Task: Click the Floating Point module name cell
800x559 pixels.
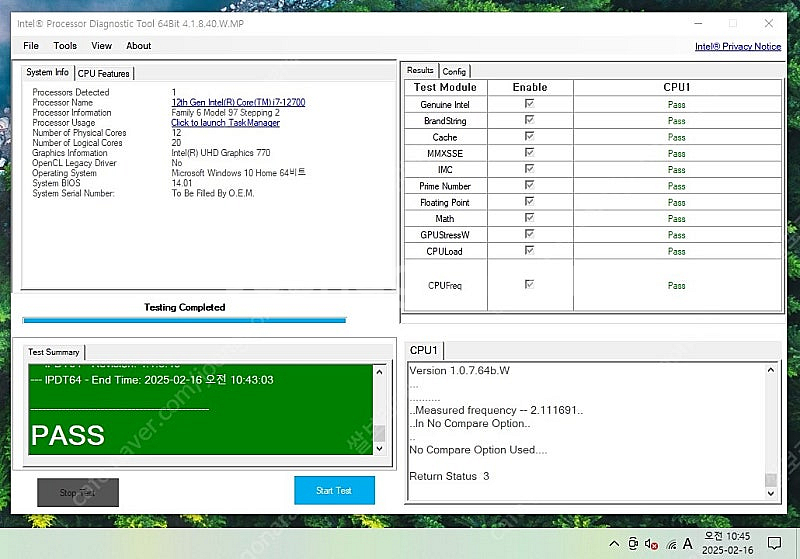Action: click(x=445, y=202)
